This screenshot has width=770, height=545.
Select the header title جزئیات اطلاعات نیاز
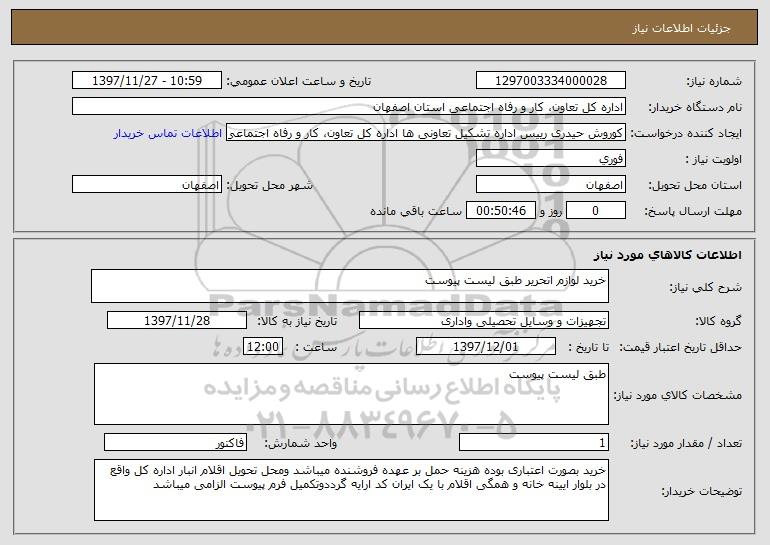681,28
